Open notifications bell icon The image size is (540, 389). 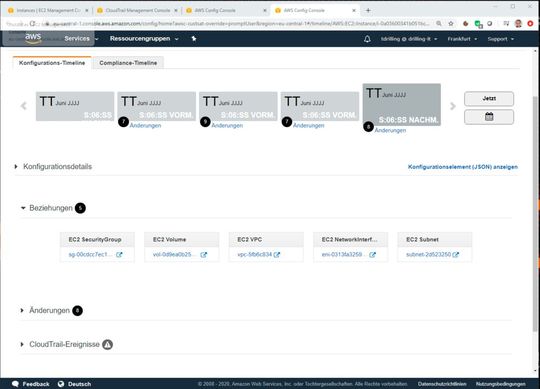tap(367, 39)
